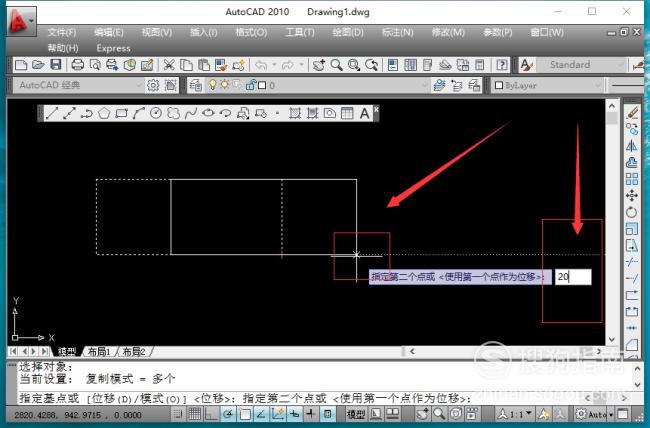Select the Rectangle draw tool
The height and width of the screenshot is (428, 650).
coord(121,113)
